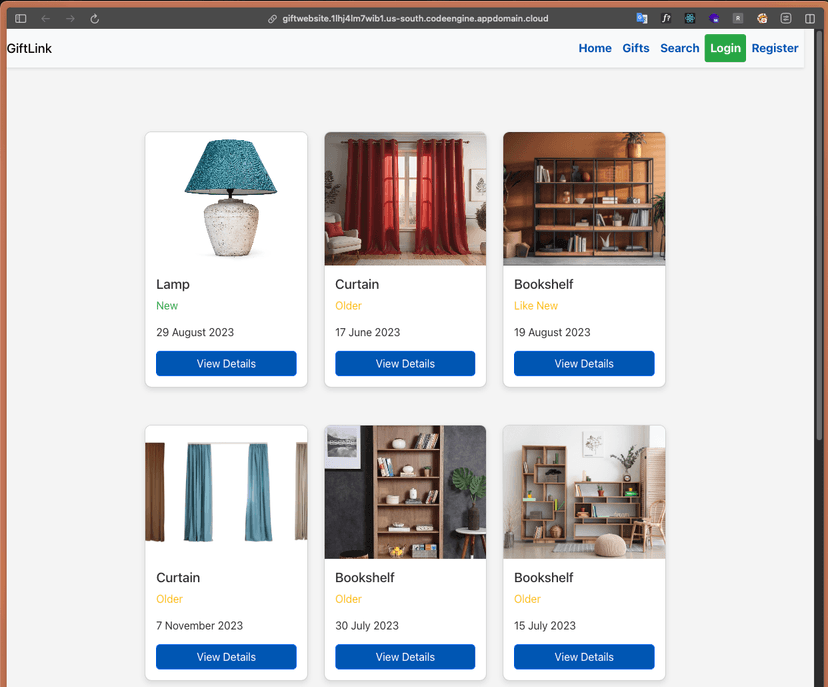Open the Gifts nav link
828x687 pixels.
636,48
